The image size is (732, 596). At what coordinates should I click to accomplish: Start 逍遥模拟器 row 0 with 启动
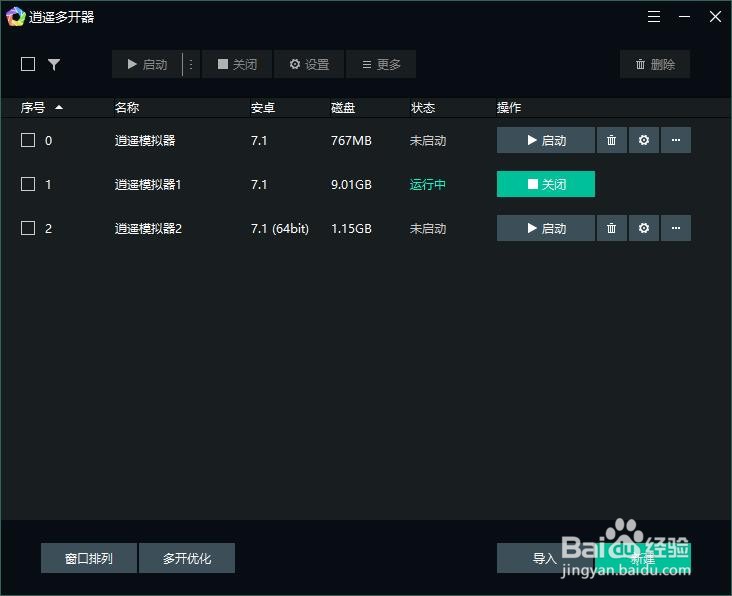pos(546,140)
